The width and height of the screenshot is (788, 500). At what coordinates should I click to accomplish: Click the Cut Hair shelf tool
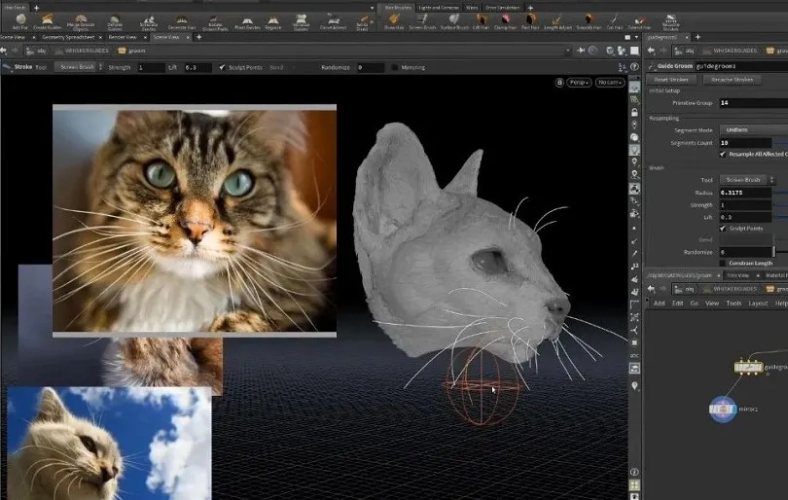pyautogui.click(x=614, y=21)
